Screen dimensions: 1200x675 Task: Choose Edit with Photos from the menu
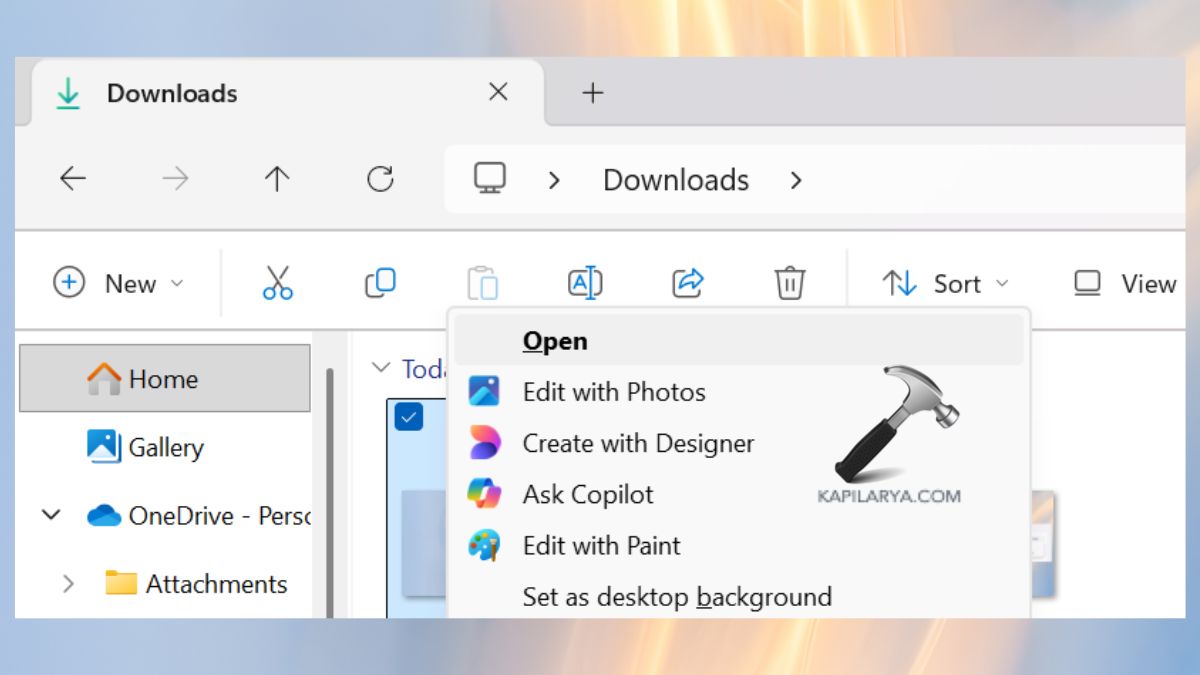pyautogui.click(x=613, y=392)
